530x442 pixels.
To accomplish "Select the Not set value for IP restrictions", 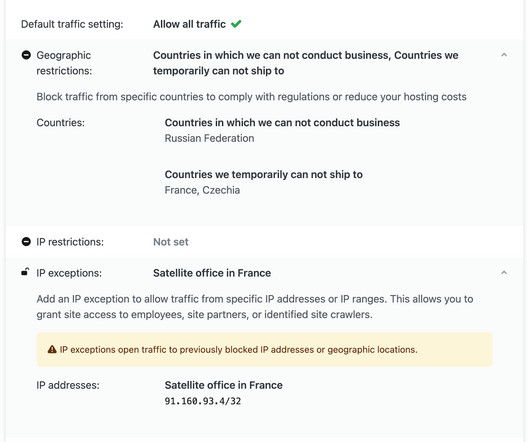I will [x=171, y=242].
